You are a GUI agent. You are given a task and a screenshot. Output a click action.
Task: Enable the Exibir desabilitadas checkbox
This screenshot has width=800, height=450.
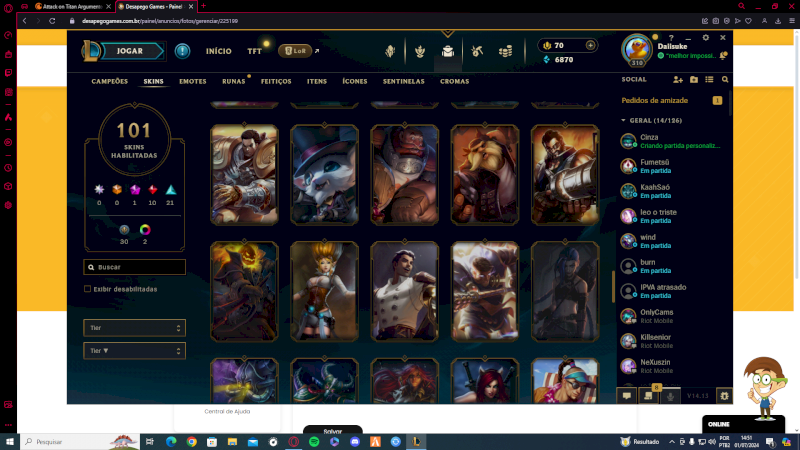pyautogui.click(x=87, y=289)
